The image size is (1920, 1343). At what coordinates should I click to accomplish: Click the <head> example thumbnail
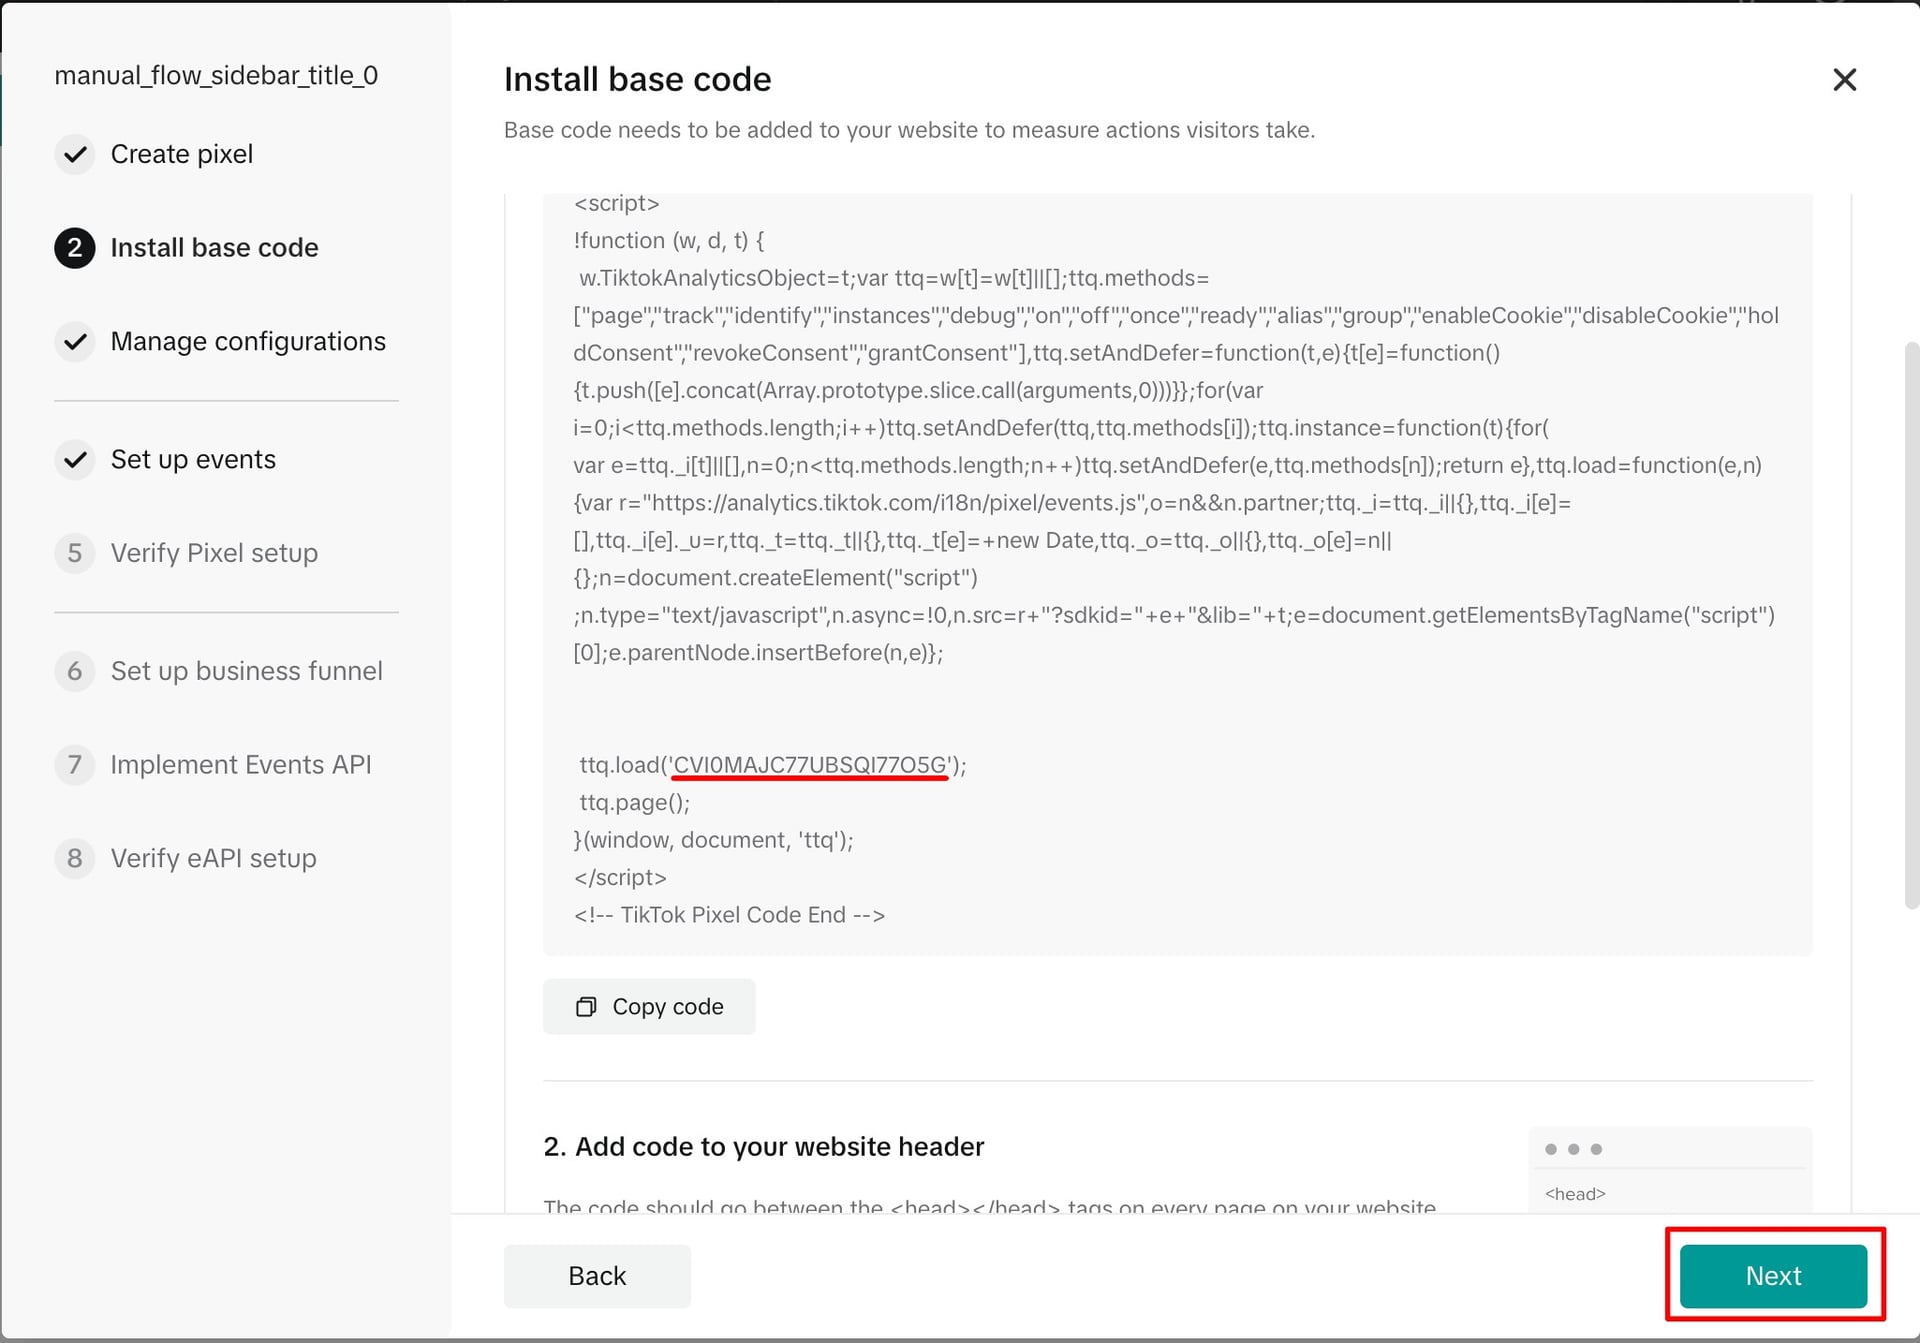pyautogui.click(x=1670, y=1170)
